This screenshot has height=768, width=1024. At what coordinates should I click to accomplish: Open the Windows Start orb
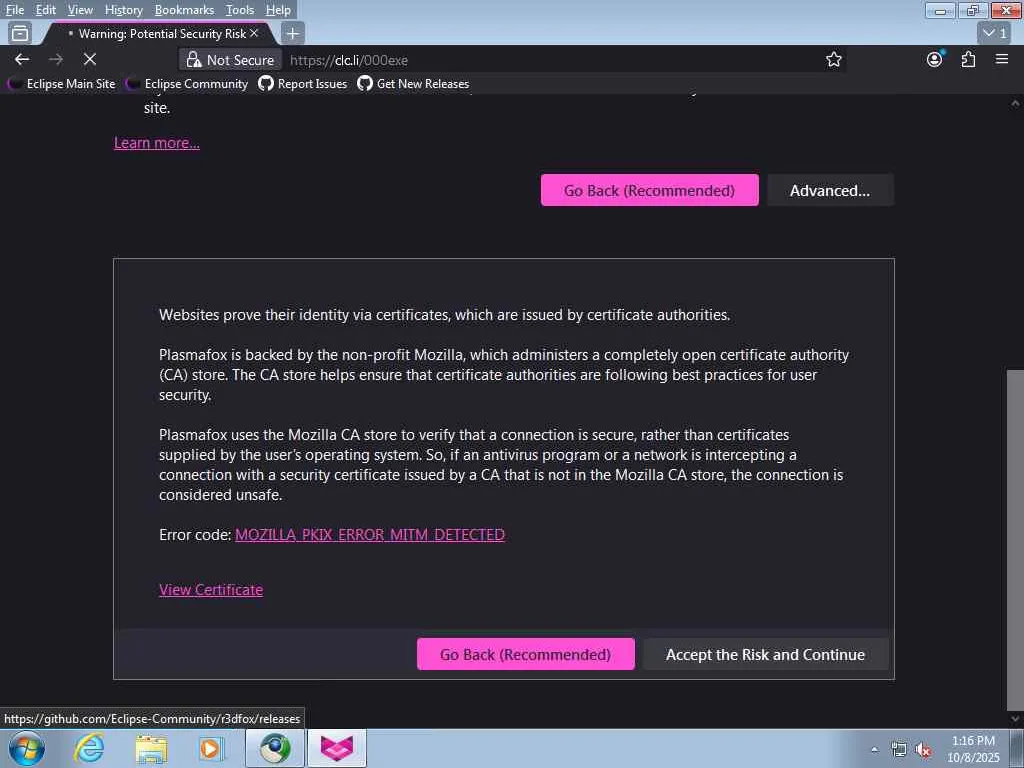pos(26,748)
